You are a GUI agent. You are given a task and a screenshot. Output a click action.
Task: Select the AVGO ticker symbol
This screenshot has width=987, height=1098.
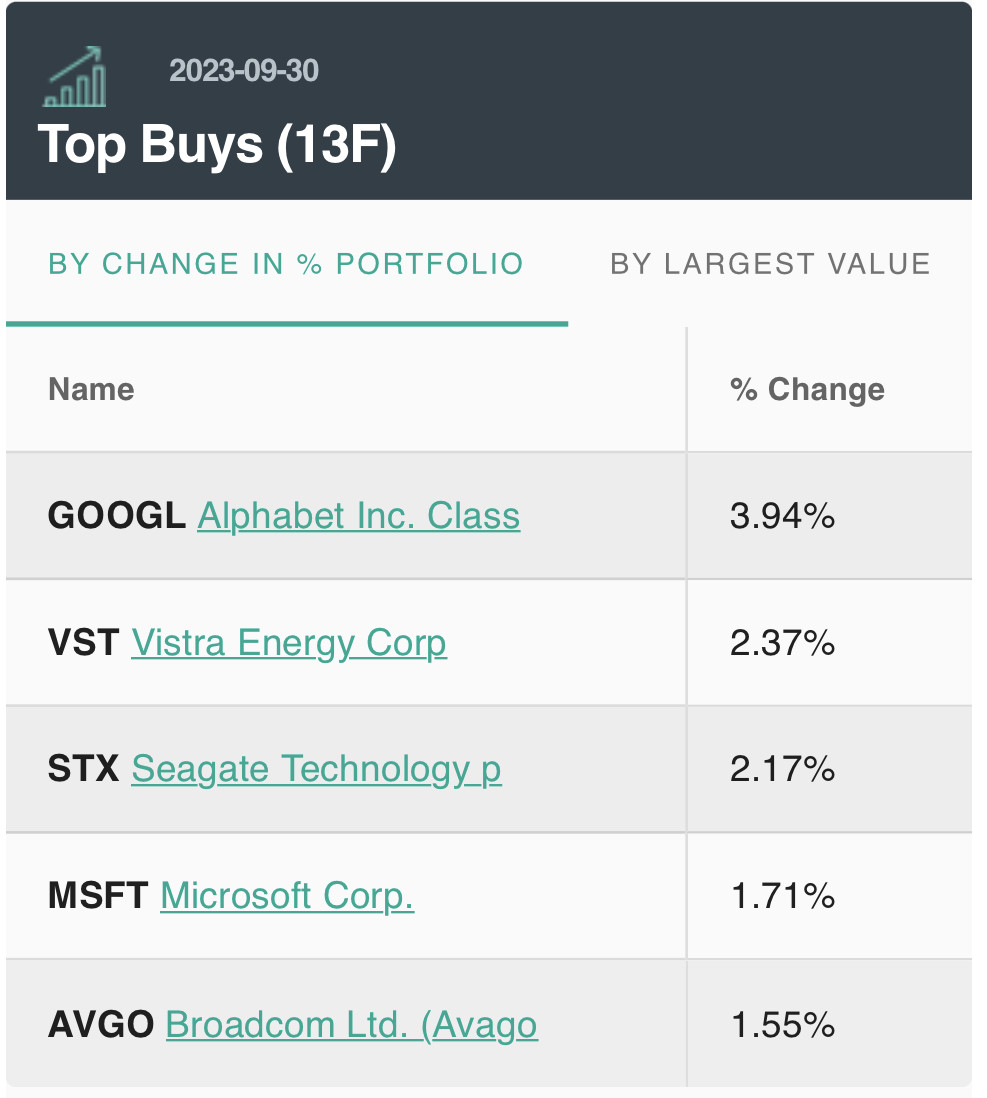[x=101, y=1025]
